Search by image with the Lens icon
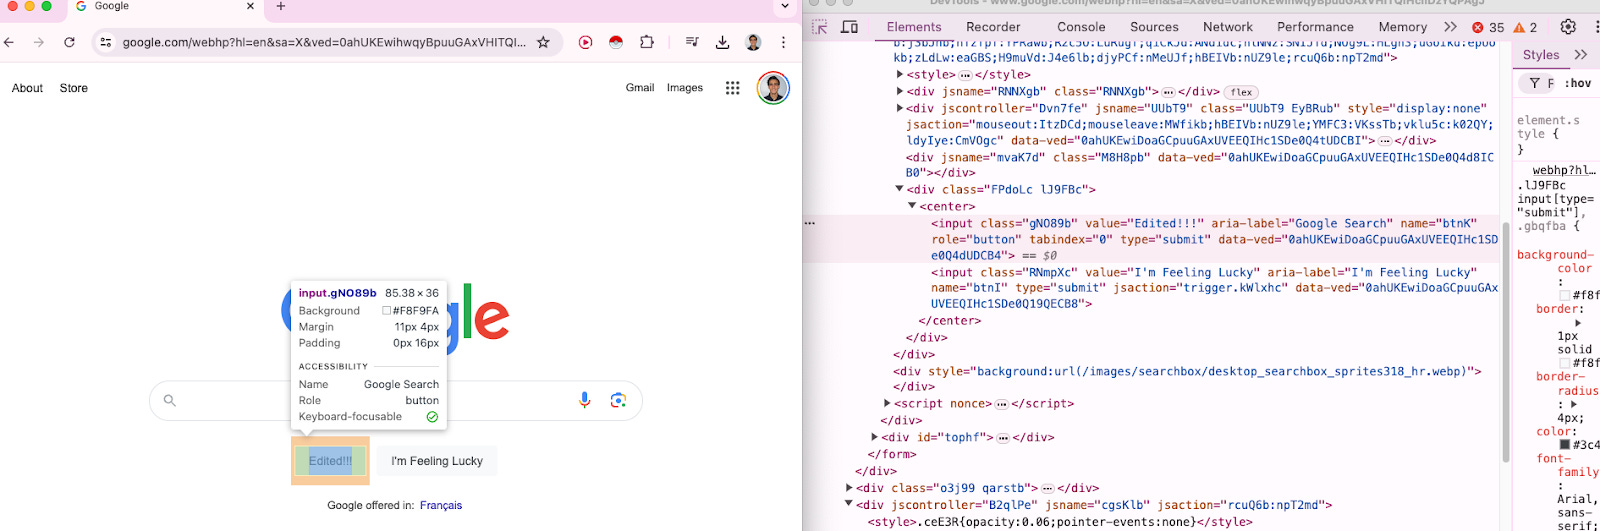The width and height of the screenshot is (1600, 531). click(618, 400)
